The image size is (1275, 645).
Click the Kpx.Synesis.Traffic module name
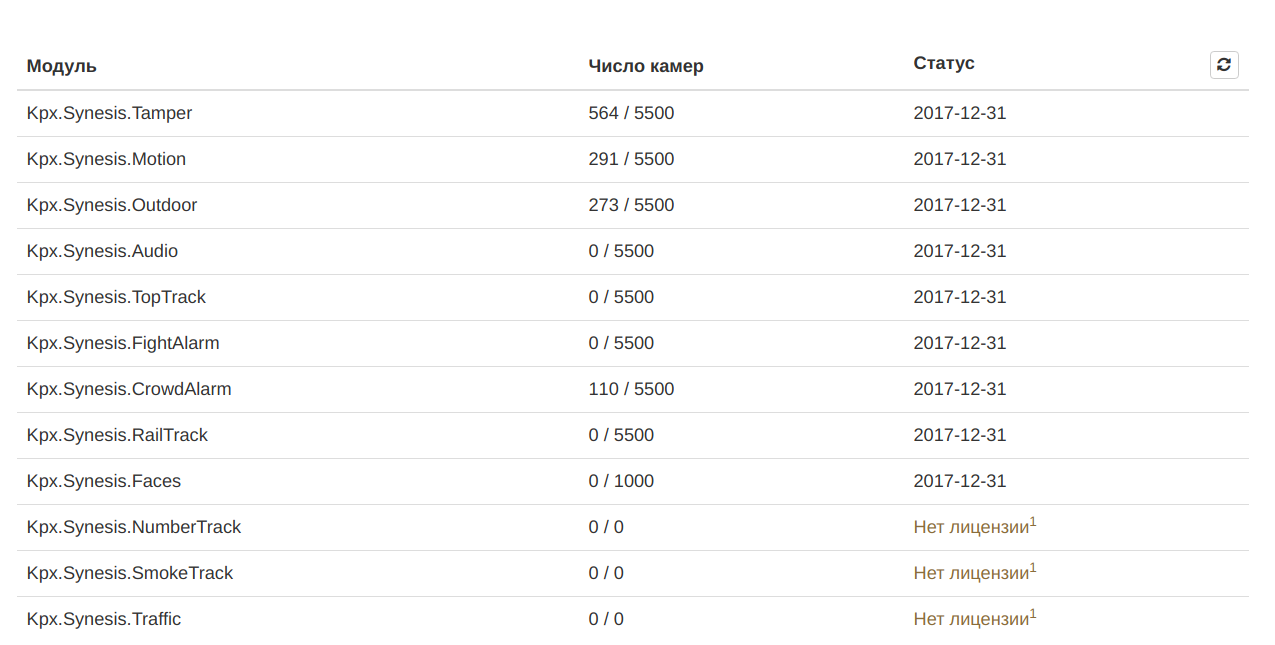click(104, 619)
